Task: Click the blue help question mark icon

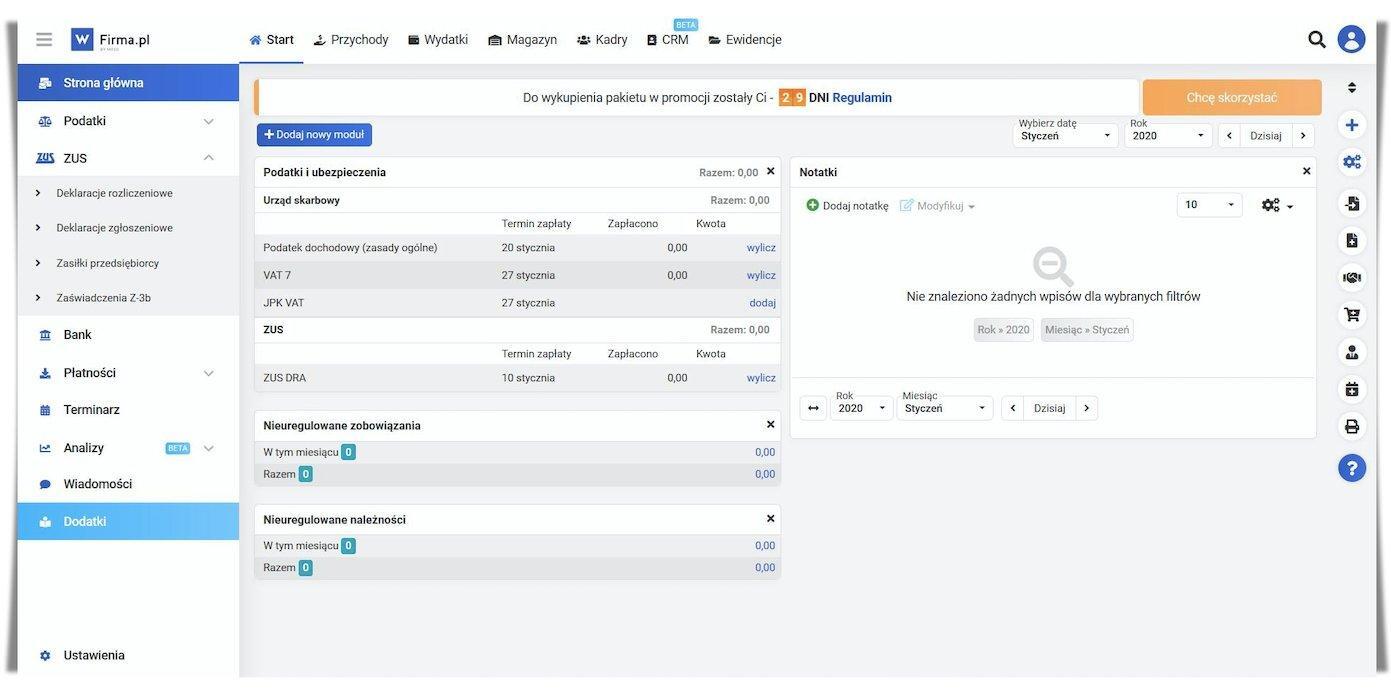Action: point(1351,468)
